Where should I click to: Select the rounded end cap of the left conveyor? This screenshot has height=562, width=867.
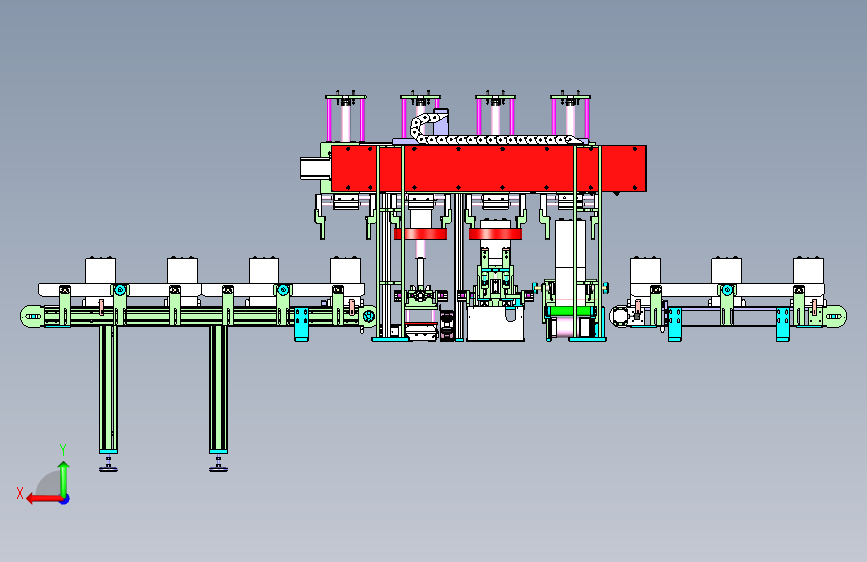point(32,316)
